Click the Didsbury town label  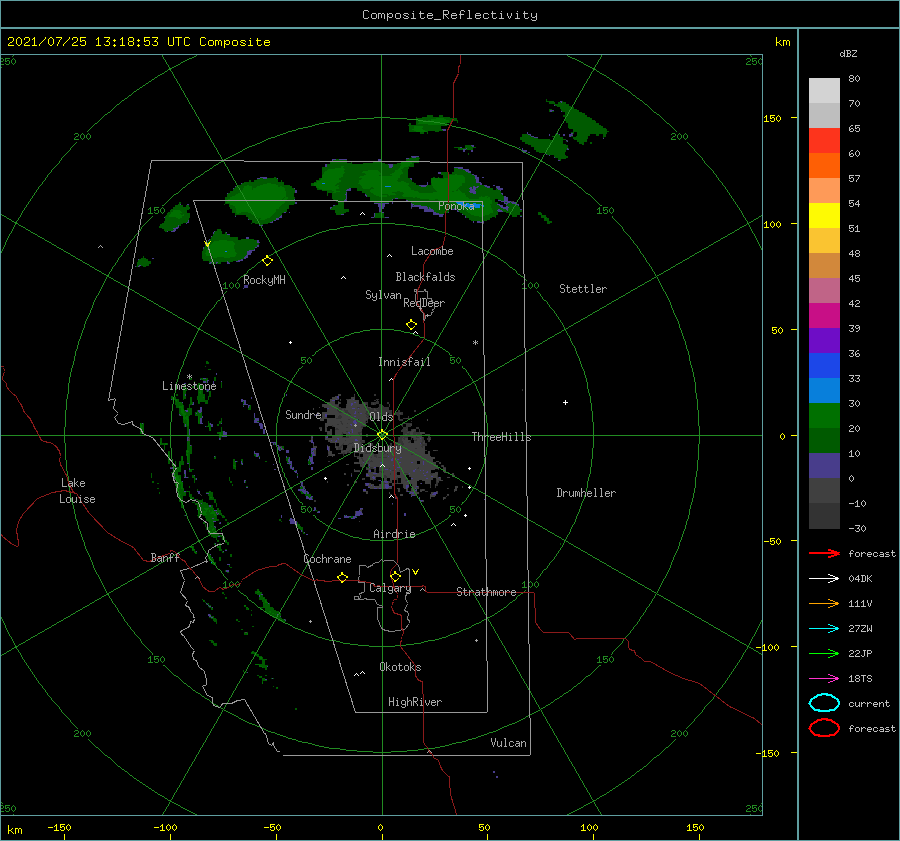378,448
